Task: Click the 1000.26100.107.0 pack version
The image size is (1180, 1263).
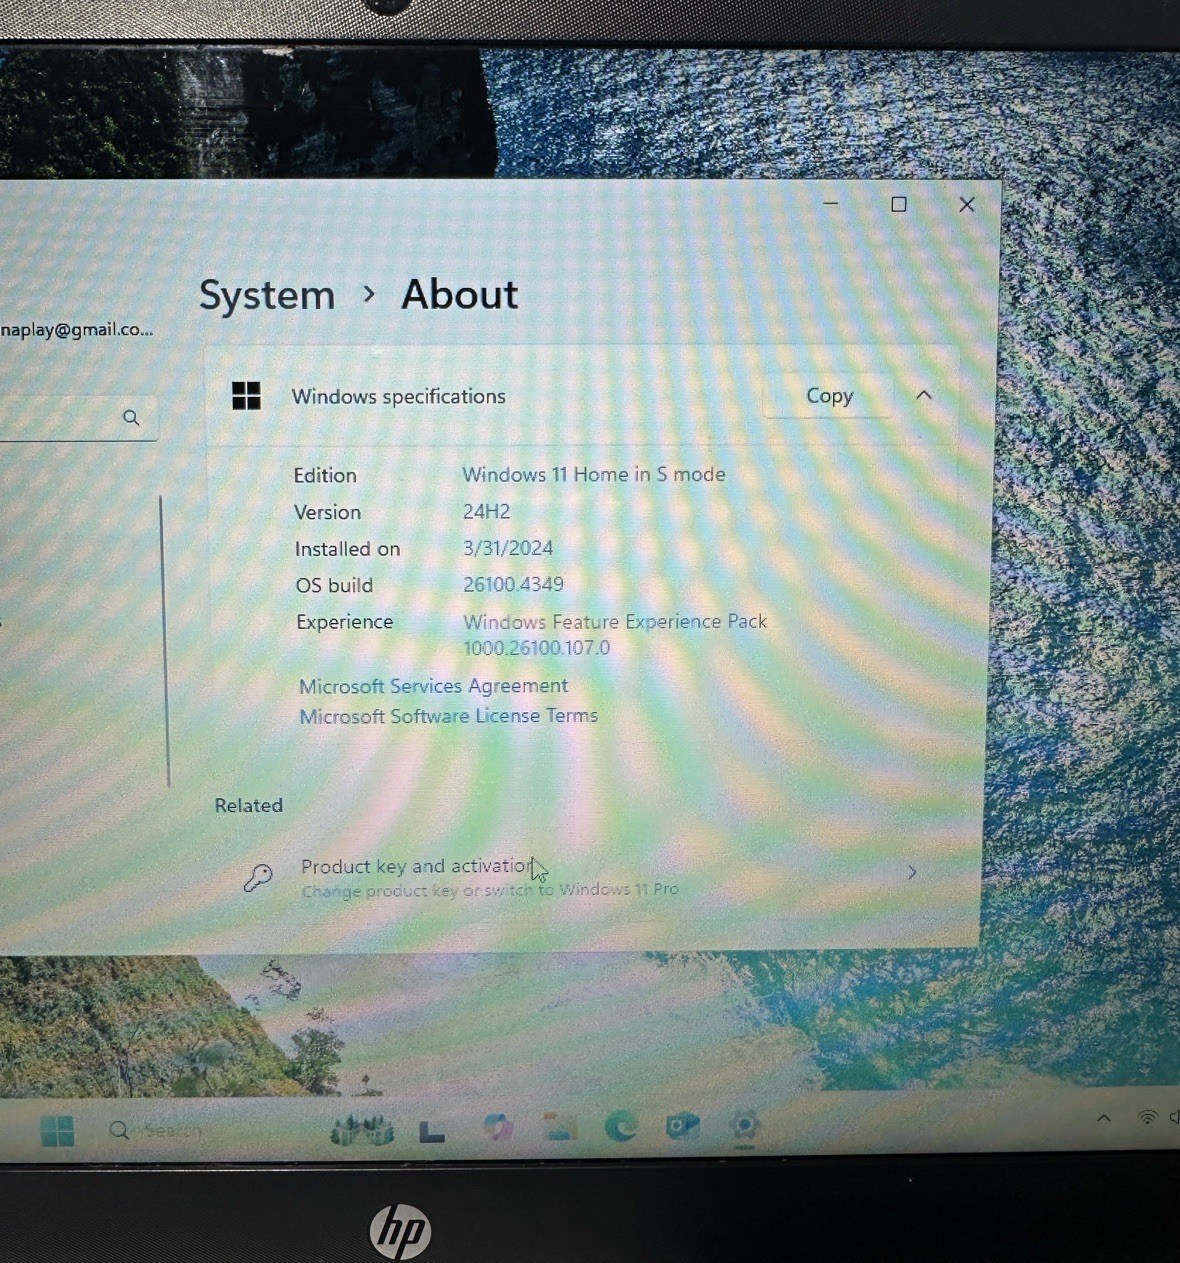Action: 536,648
